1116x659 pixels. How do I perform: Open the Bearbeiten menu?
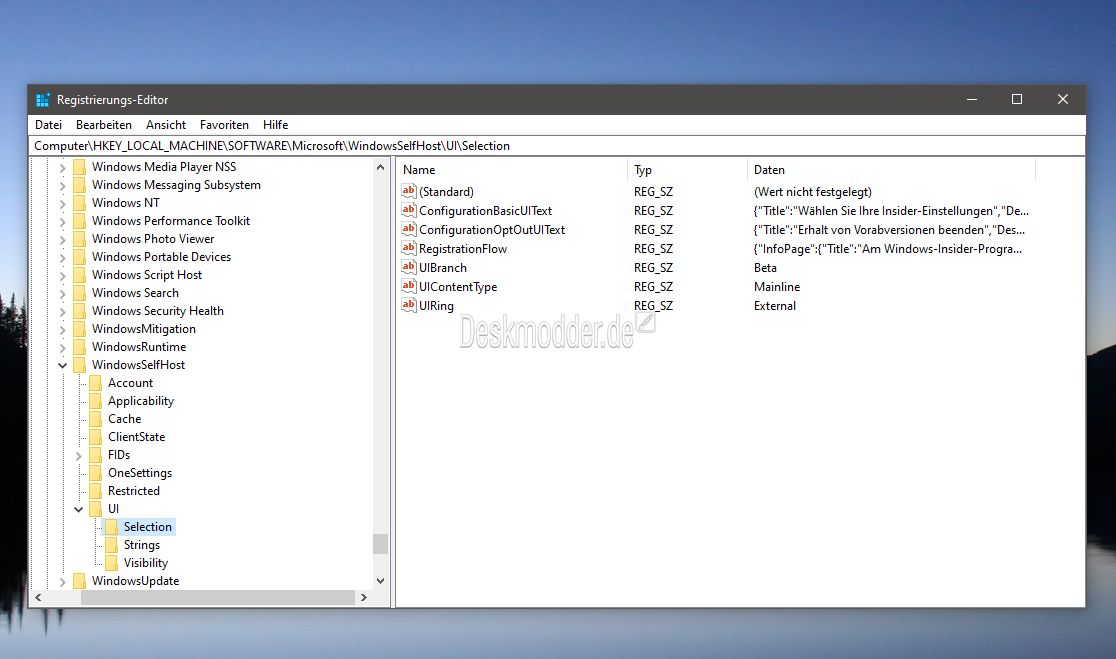(104, 125)
